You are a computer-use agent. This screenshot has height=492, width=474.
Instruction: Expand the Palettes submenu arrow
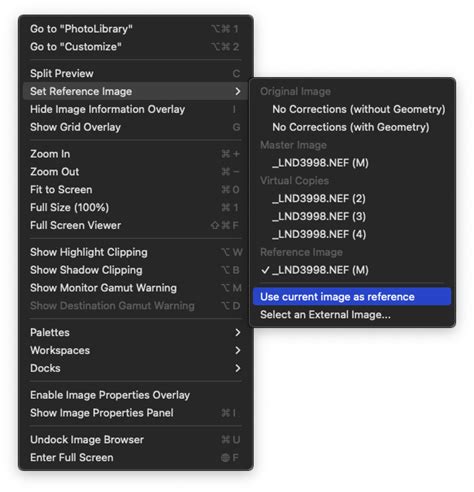[237, 332]
